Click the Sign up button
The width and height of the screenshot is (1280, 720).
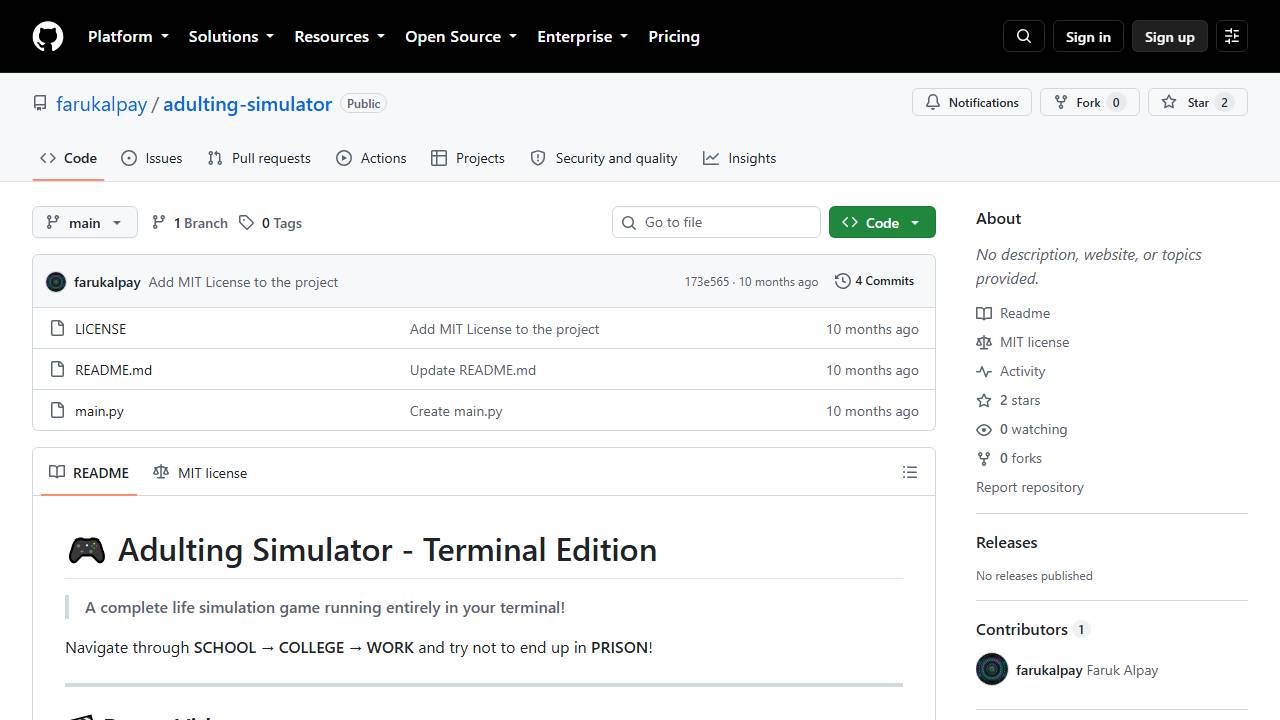(1170, 36)
